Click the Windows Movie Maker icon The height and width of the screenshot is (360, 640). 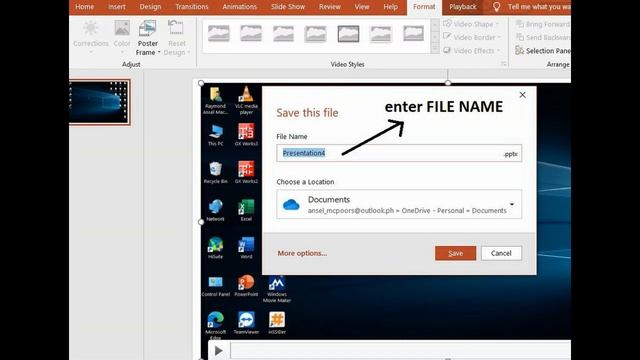(277, 289)
